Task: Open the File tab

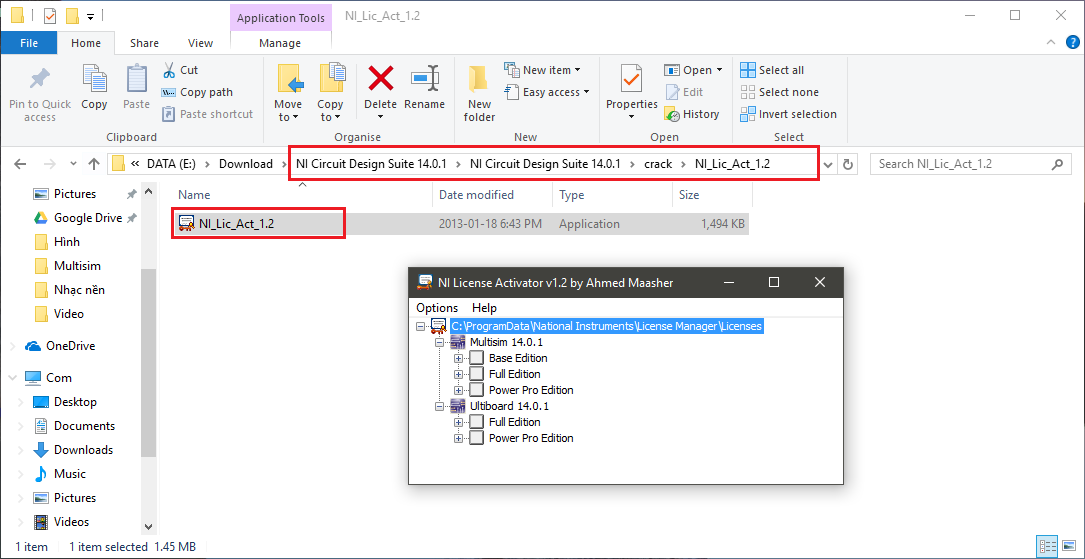Action: click(29, 43)
